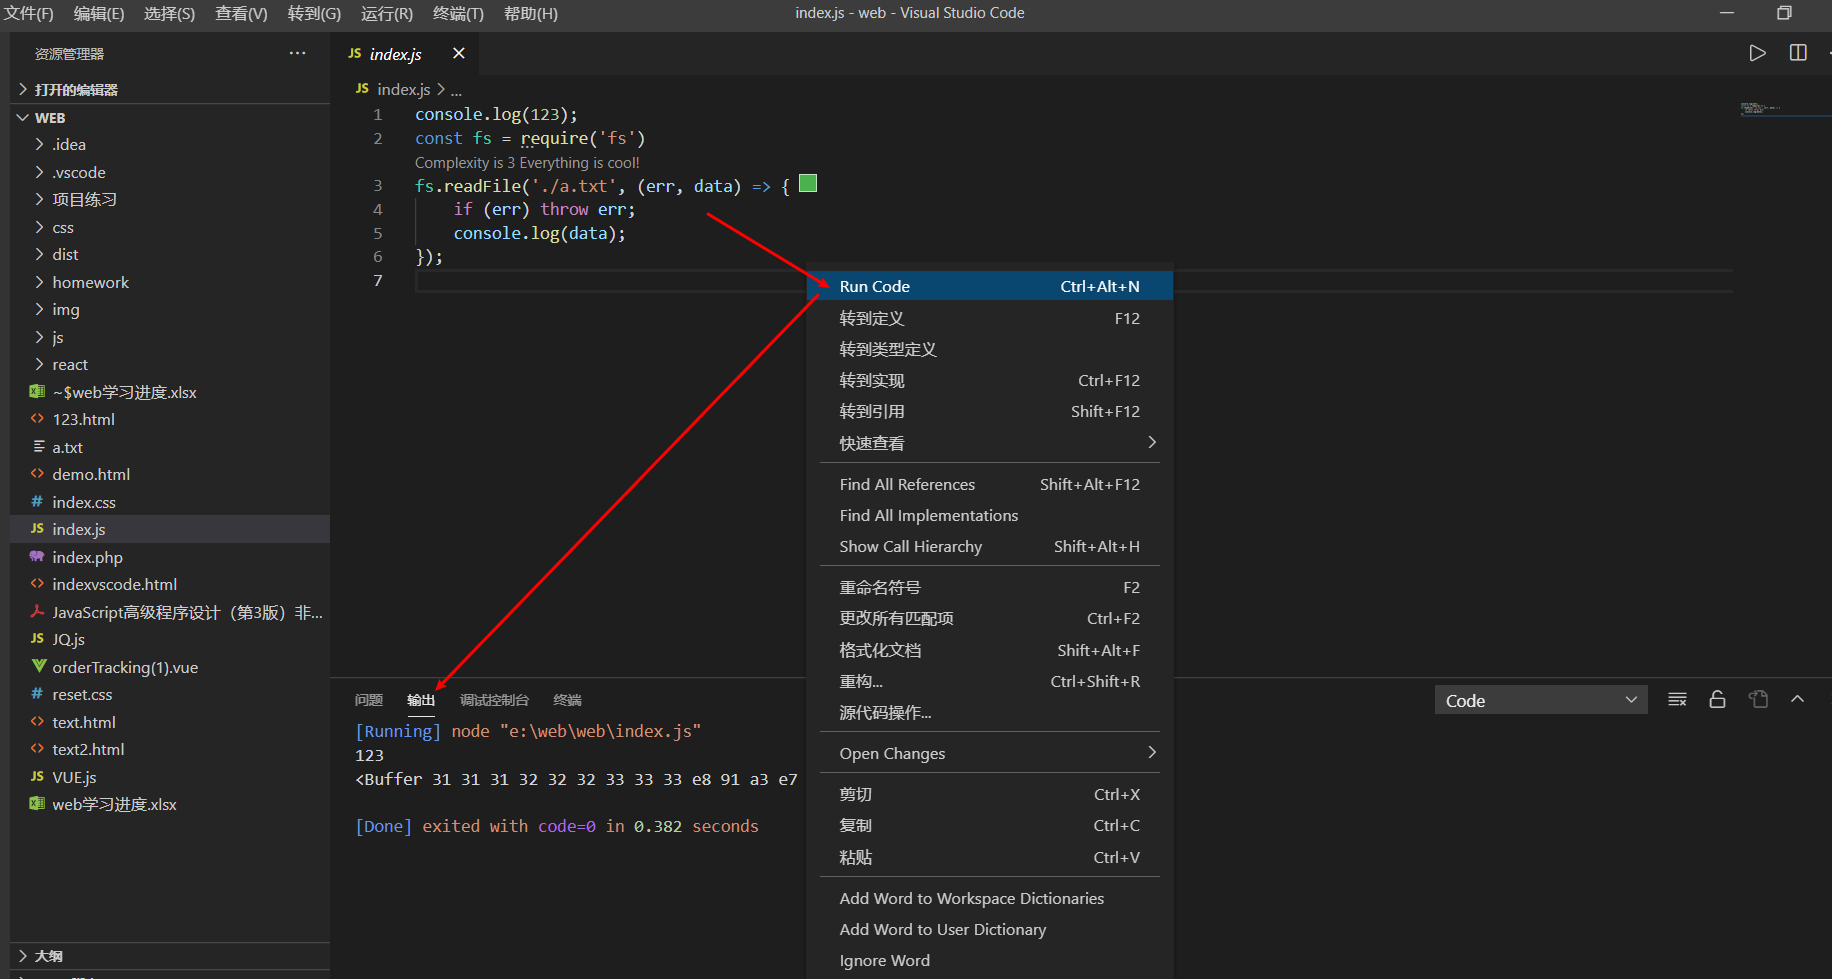The image size is (1832, 979).
Task: Click the Clear Output icon in output panel
Action: point(1677,699)
